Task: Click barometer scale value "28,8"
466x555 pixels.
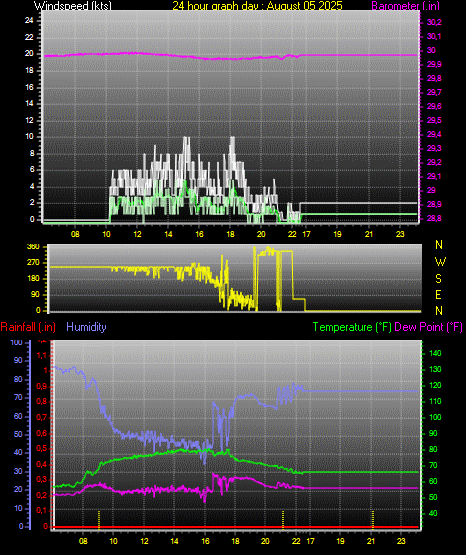Action: click(434, 218)
